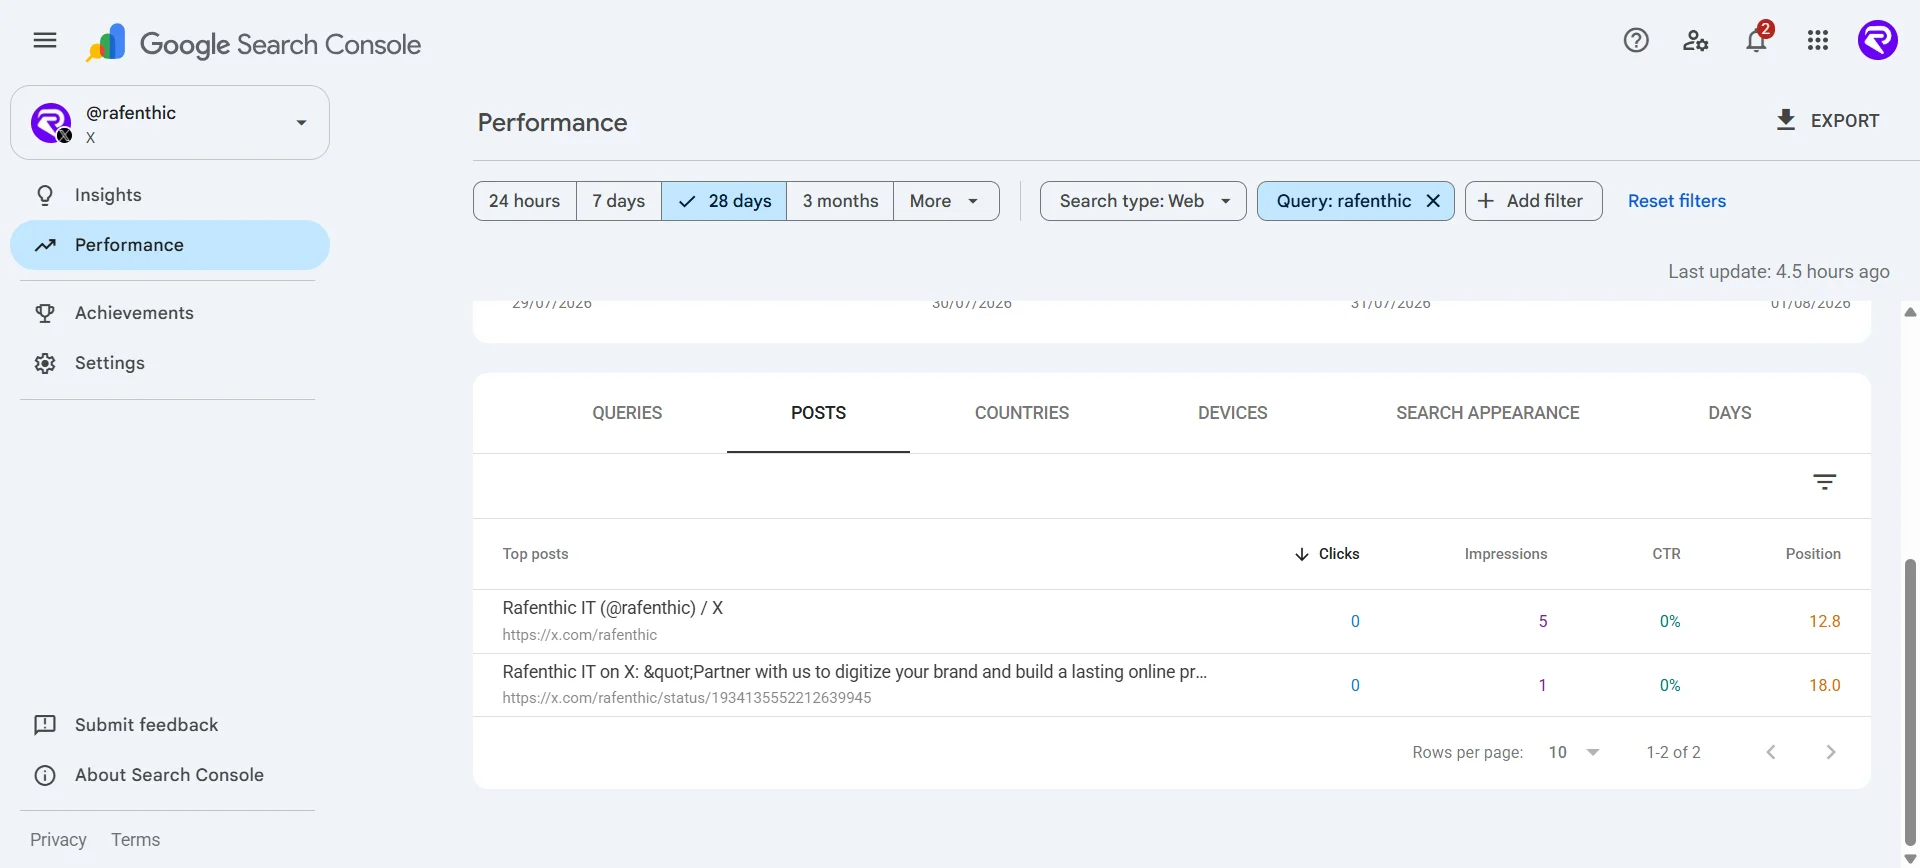1920x868 pixels.
Task: Switch to the DEVICES tab
Action: click(1233, 413)
